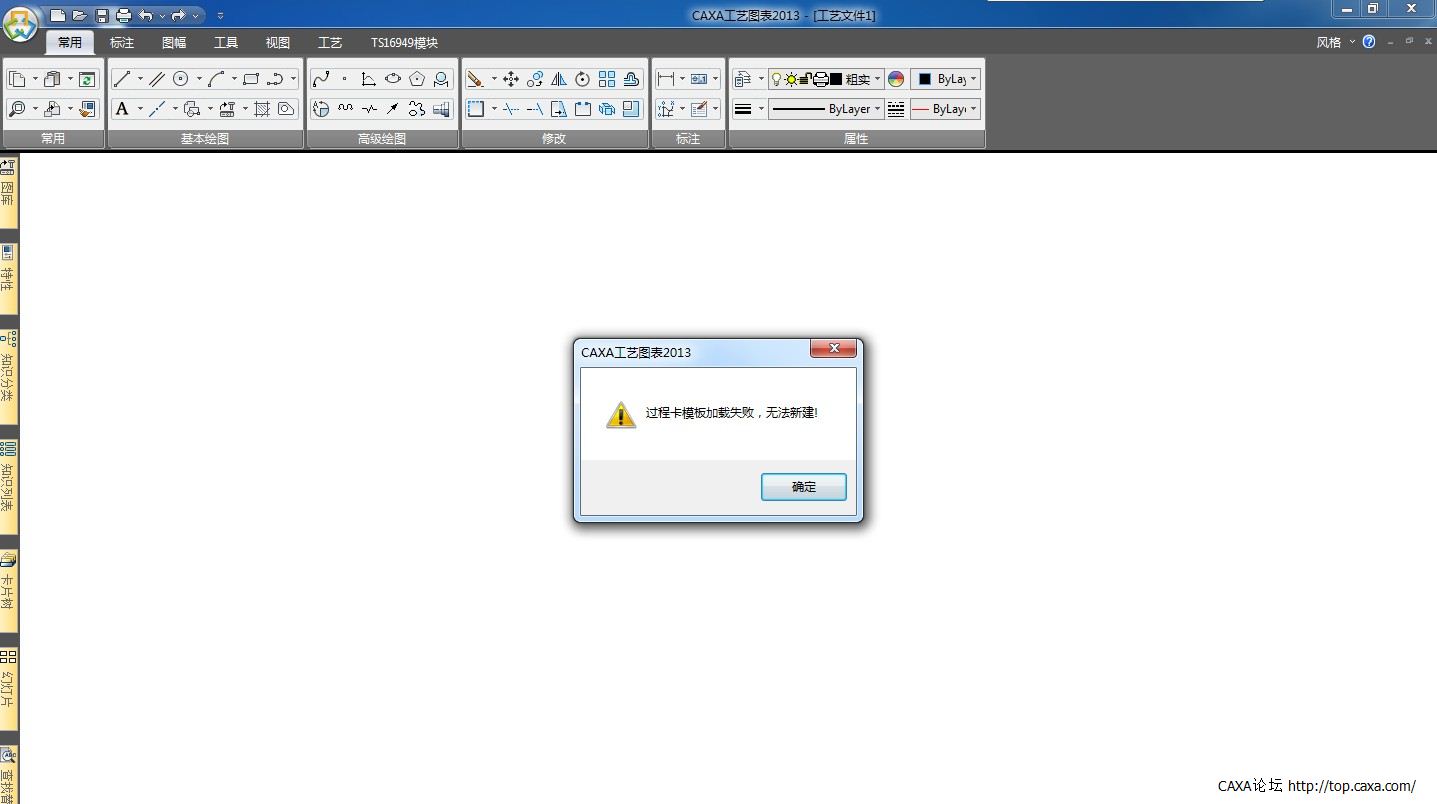
Task: Select the Rectangle drawing tool
Action: coord(251,79)
